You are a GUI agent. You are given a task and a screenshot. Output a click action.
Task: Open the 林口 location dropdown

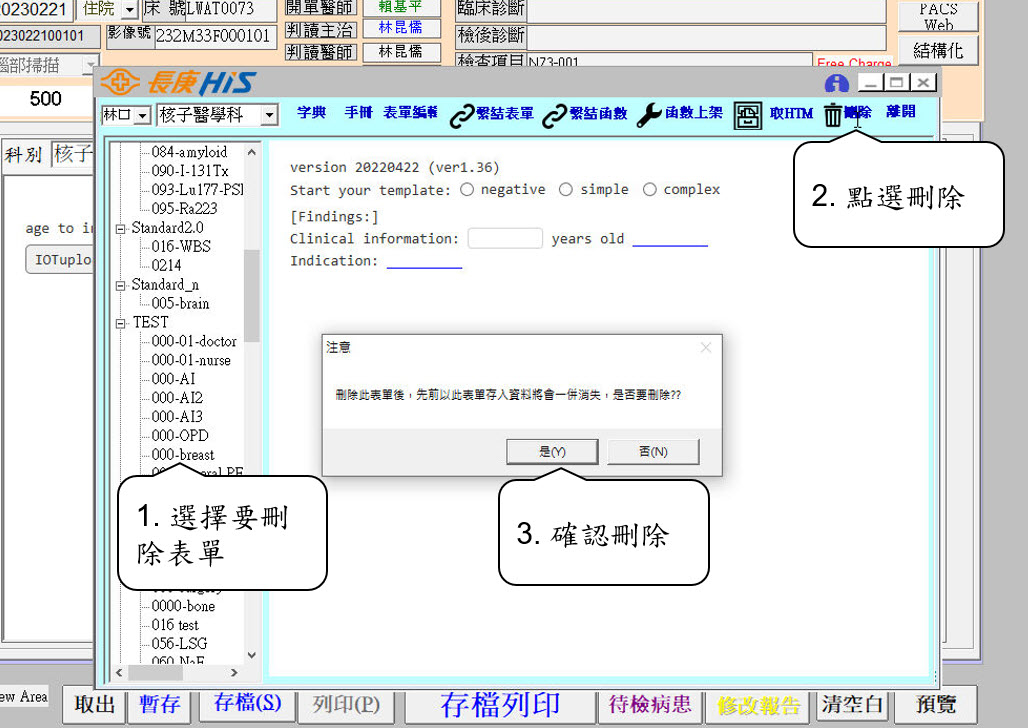pyautogui.click(x=141, y=116)
